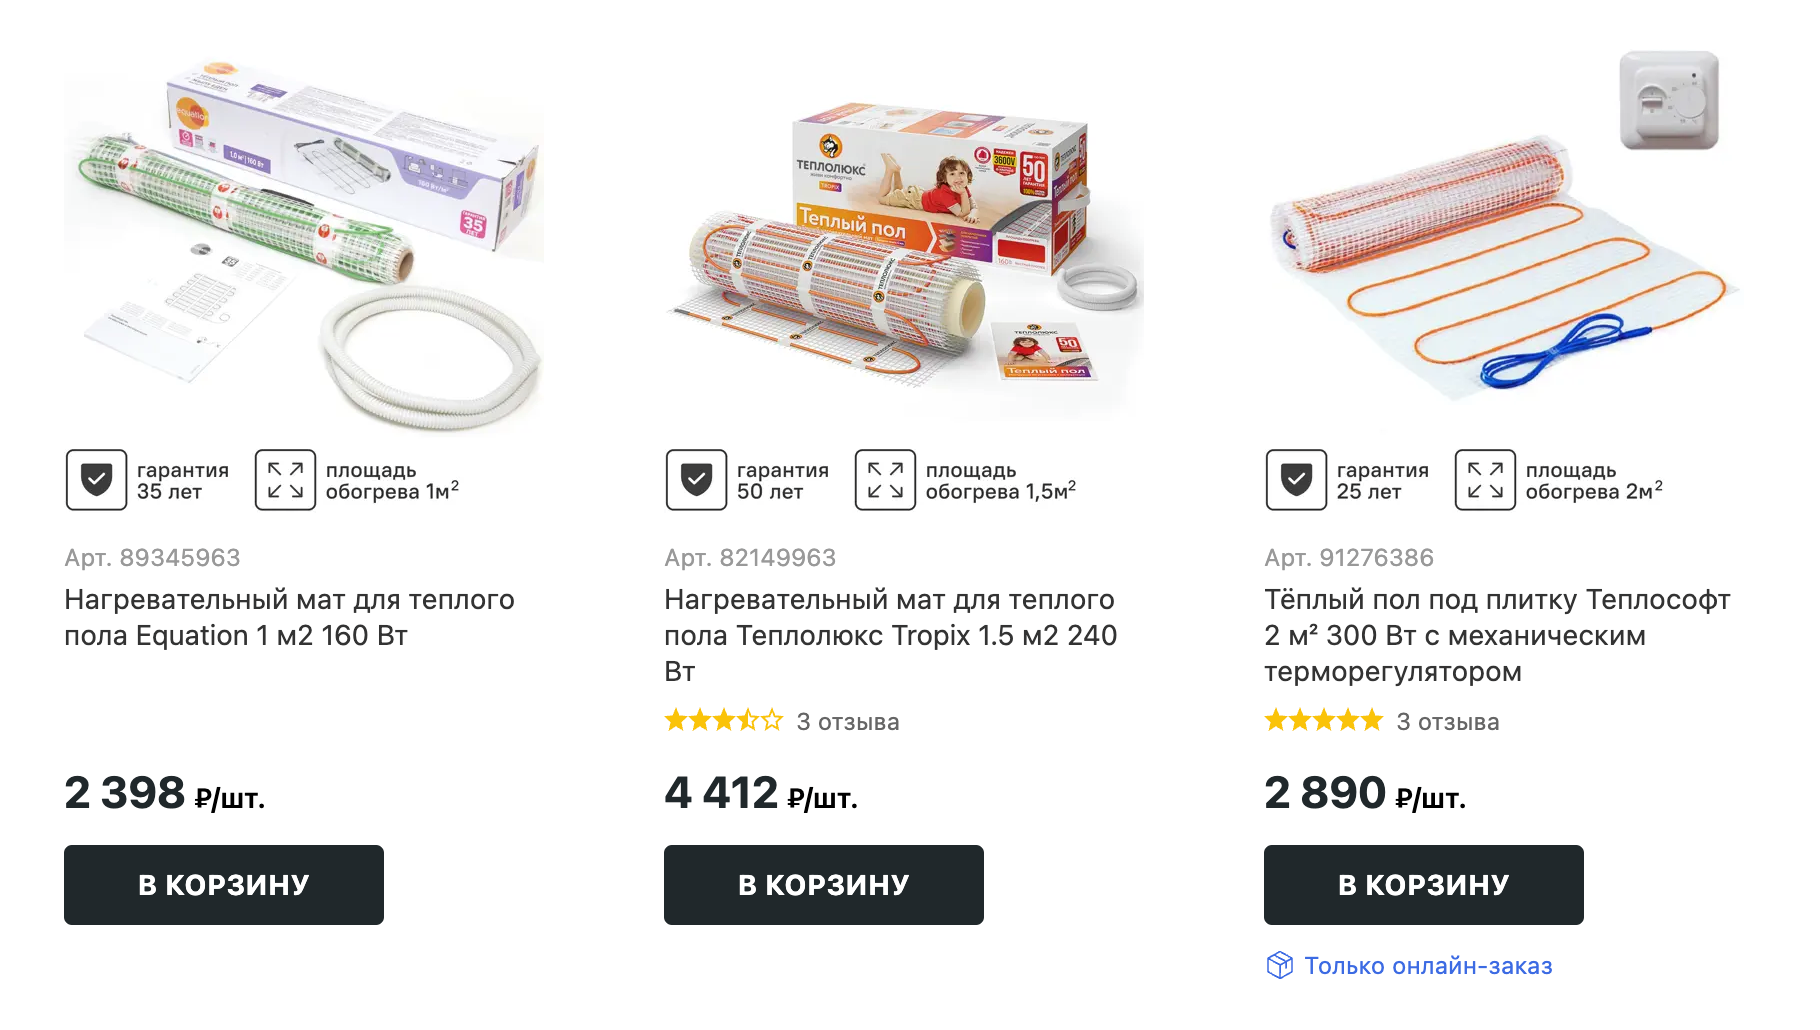Viewport: 1820px width, 1030px height.
Task: Click the Только онлайн-заказ link
Action: click(x=1428, y=966)
